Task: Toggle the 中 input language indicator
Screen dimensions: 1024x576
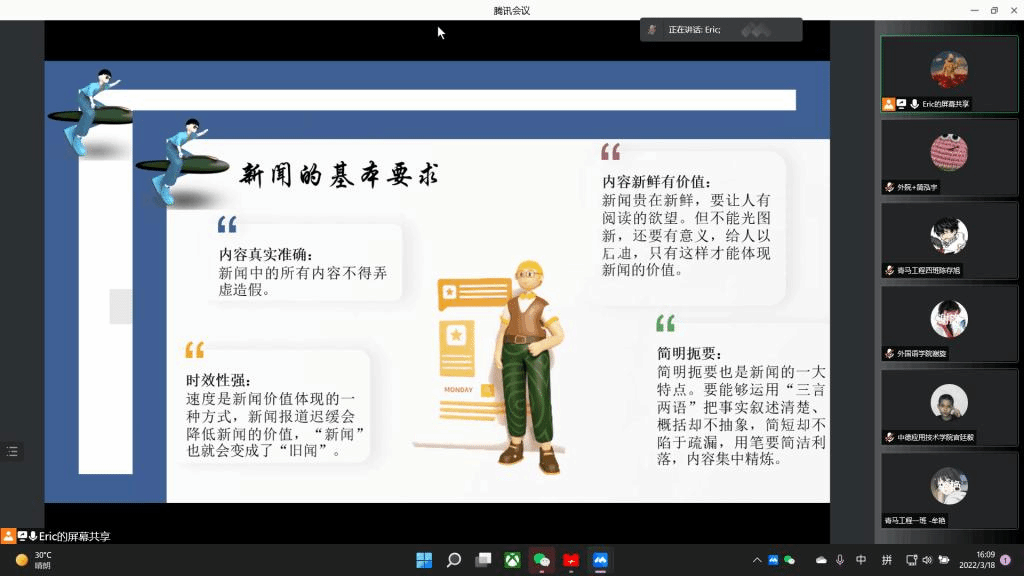Action: pyautogui.click(x=861, y=560)
